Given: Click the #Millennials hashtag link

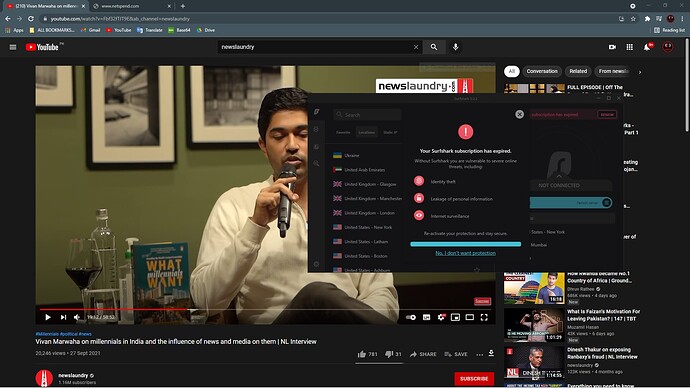Looking at the screenshot, I should coord(48,334).
